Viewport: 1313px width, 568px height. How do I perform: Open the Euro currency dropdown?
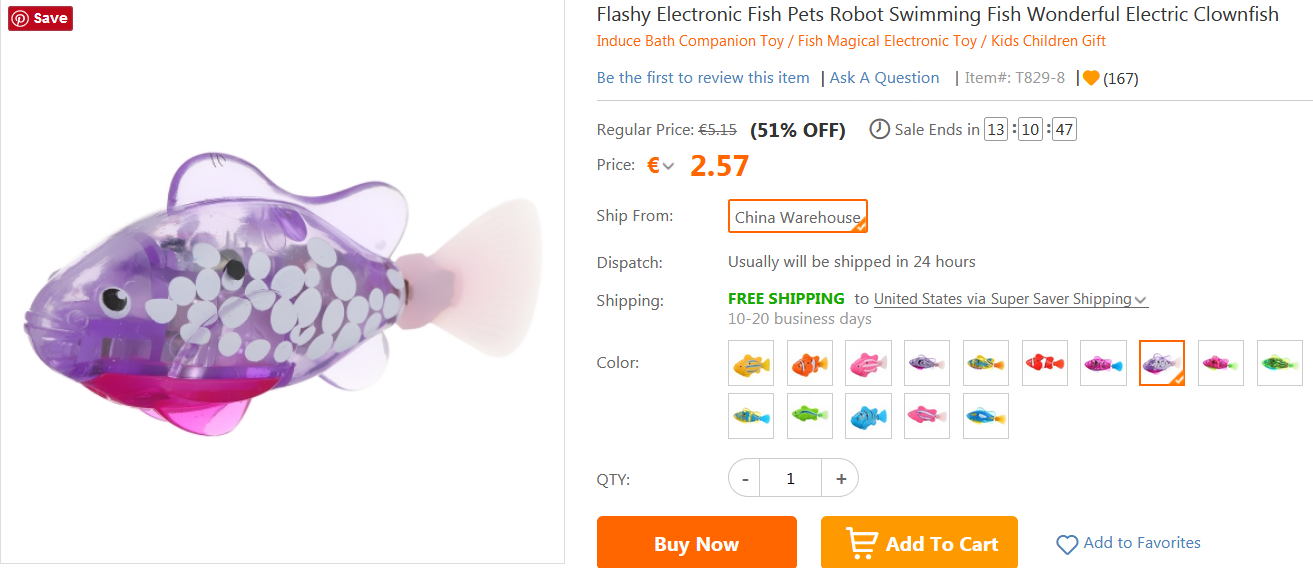tap(661, 166)
